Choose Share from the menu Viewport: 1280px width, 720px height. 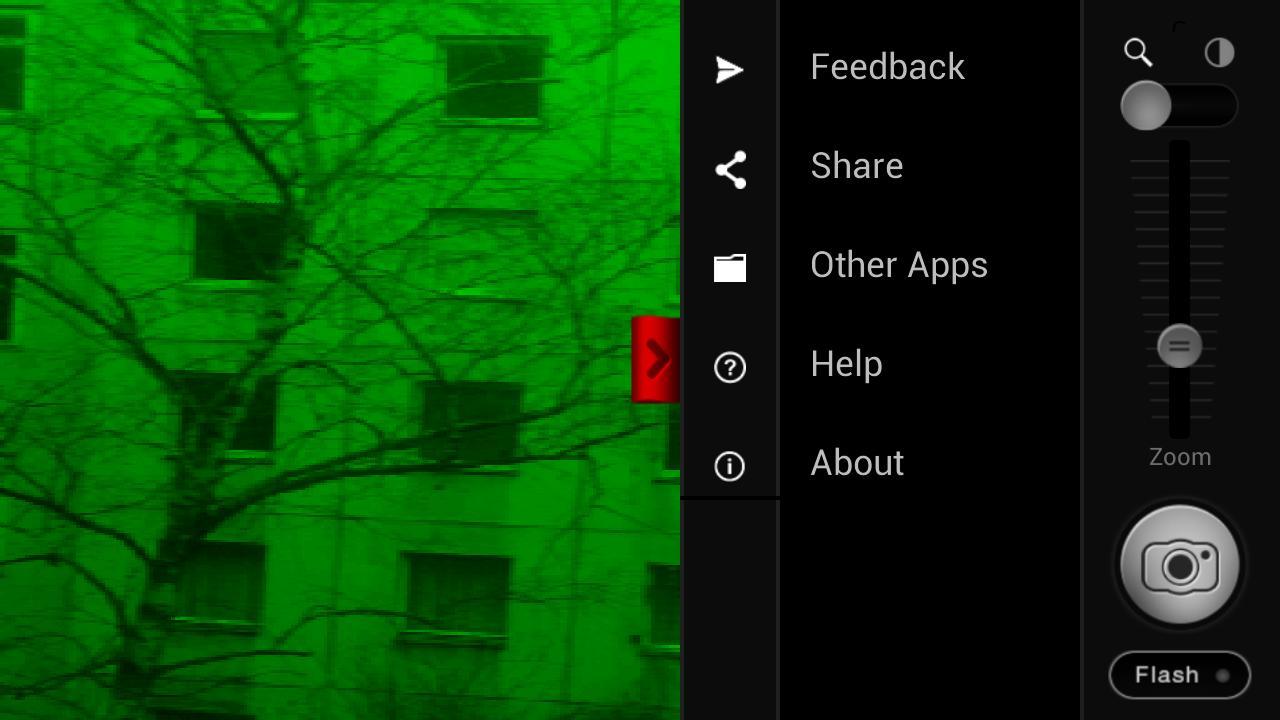[x=856, y=166]
